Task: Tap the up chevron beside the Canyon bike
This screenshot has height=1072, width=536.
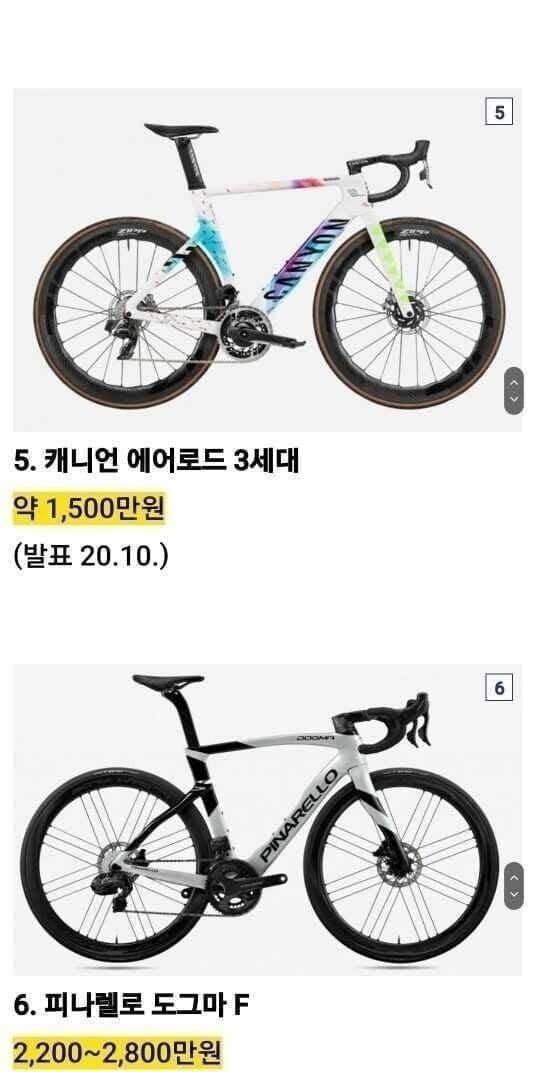Action: point(513,383)
